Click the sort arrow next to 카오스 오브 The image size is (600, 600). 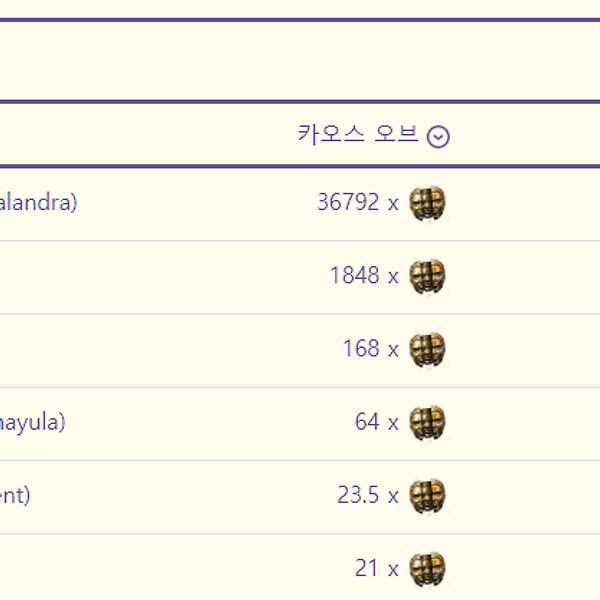(438, 137)
